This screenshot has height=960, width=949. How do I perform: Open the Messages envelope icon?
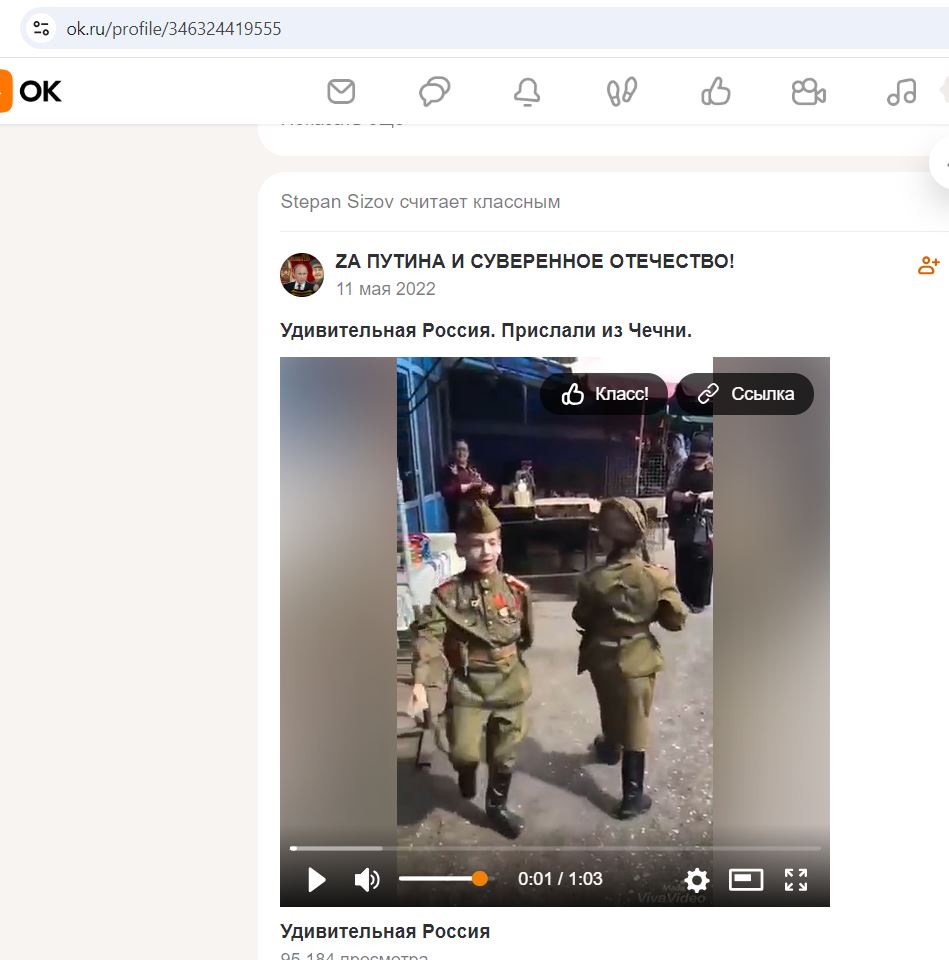pyautogui.click(x=341, y=92)
